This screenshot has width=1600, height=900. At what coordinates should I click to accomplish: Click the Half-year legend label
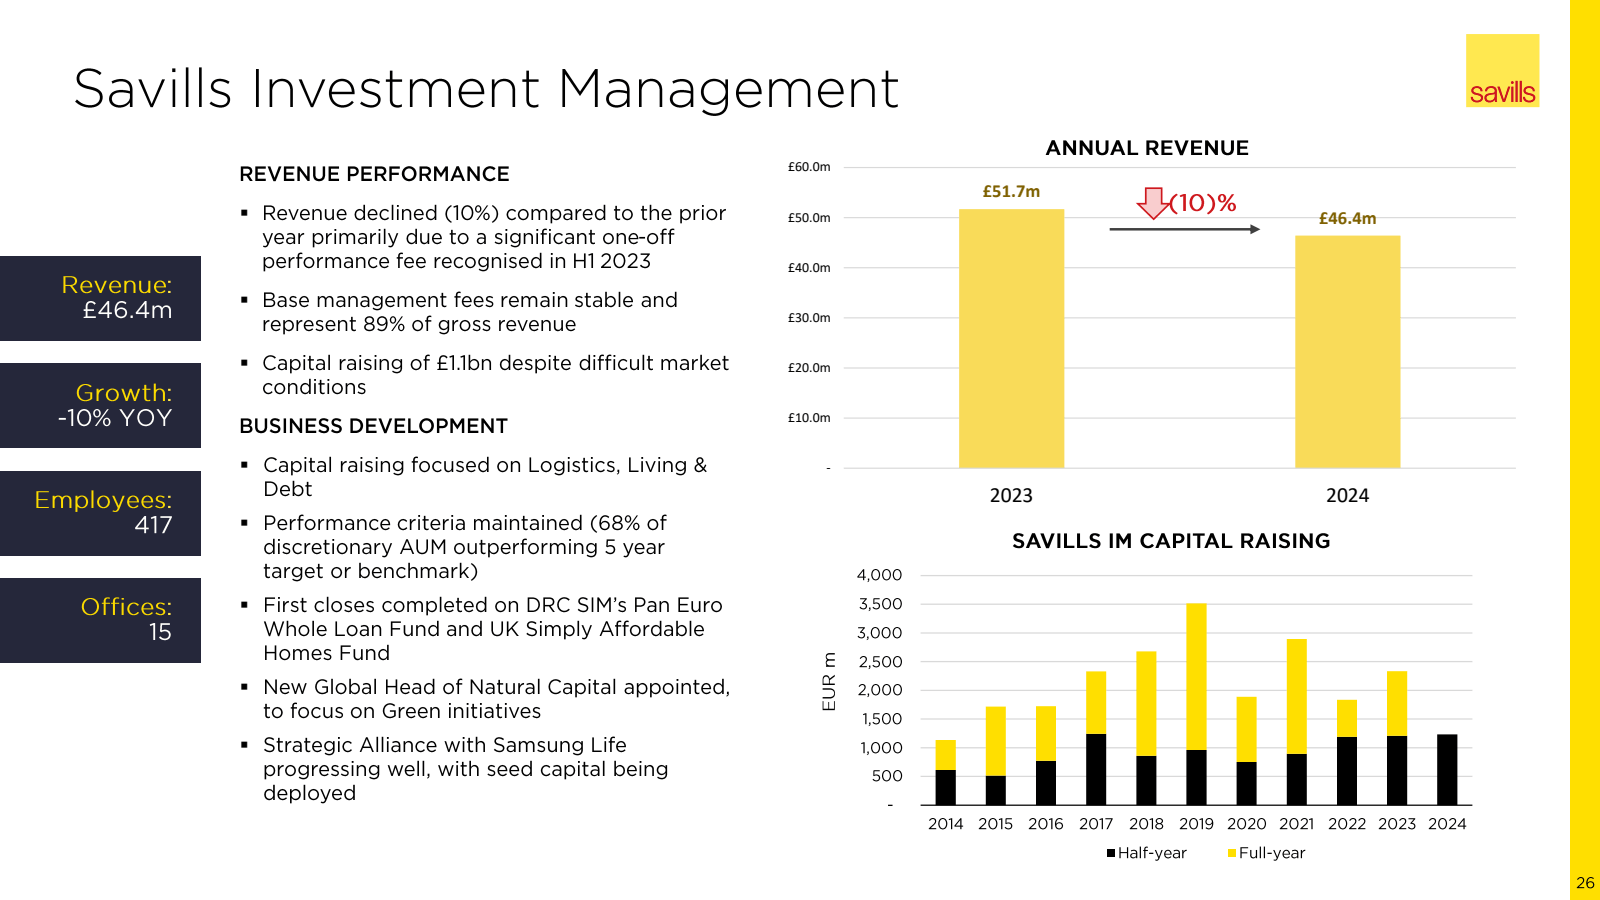click(x=1152, y=853)
